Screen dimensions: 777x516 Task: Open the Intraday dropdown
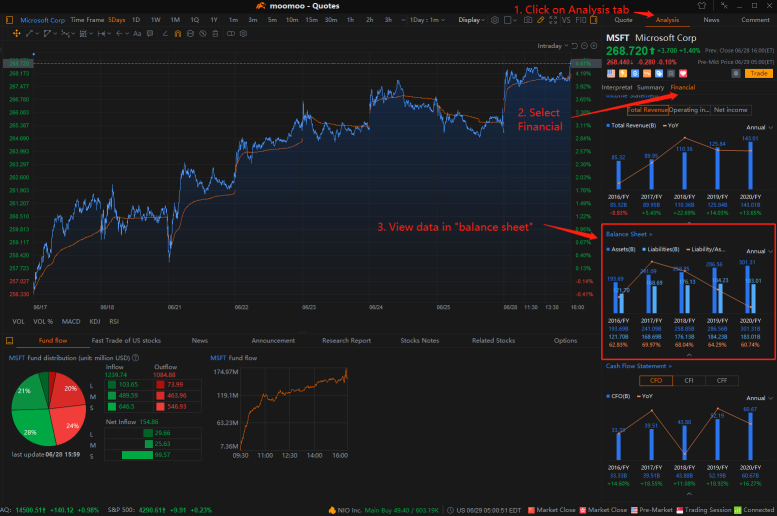pyautogui.click(x=553, y=46)
